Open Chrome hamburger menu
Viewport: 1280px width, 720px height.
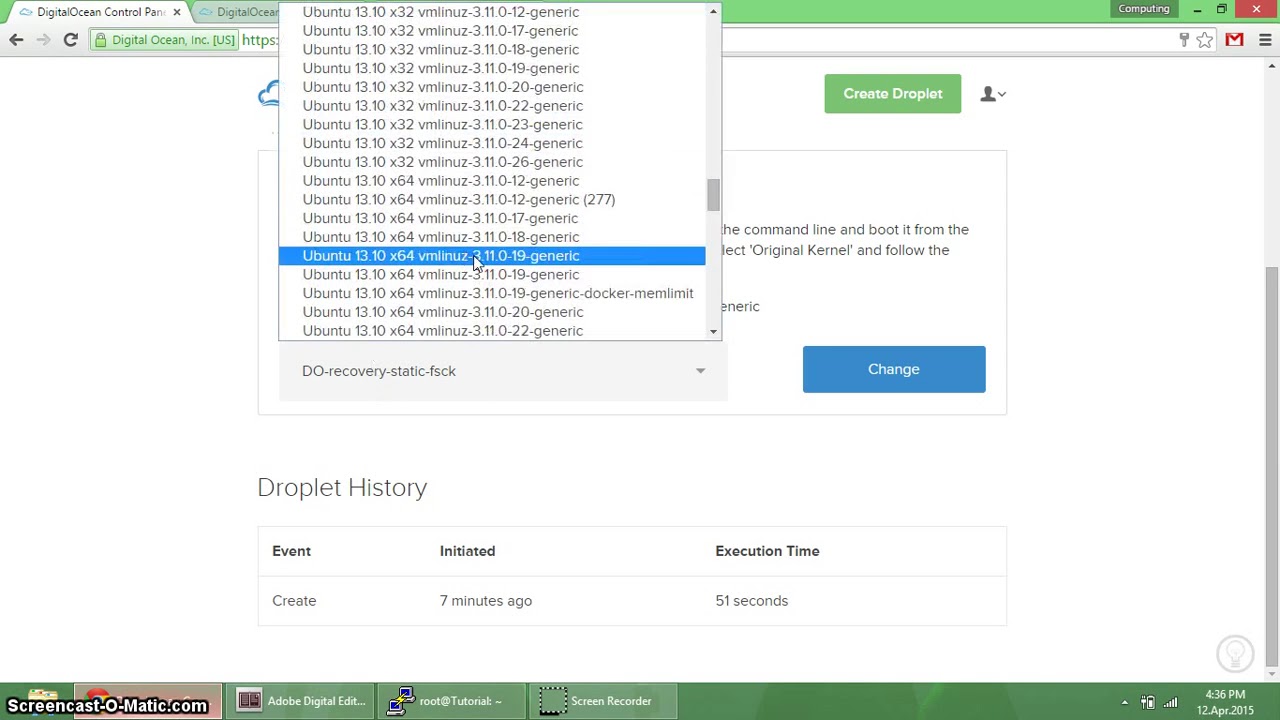pos(1265,40)
